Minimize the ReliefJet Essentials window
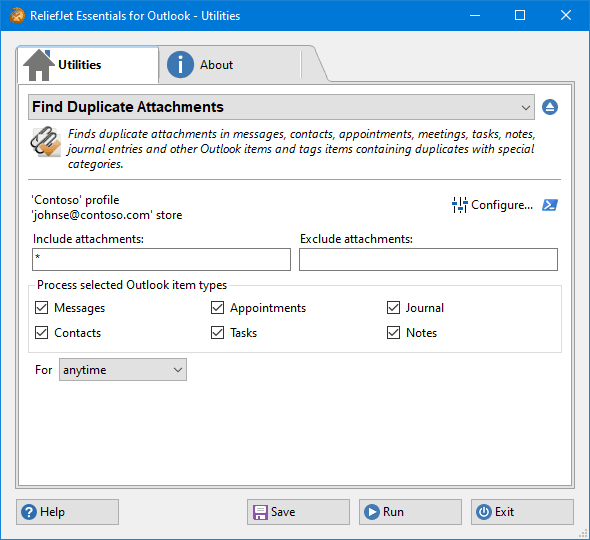590x540 pixels. pyautogui.click(x=475, y=15)
